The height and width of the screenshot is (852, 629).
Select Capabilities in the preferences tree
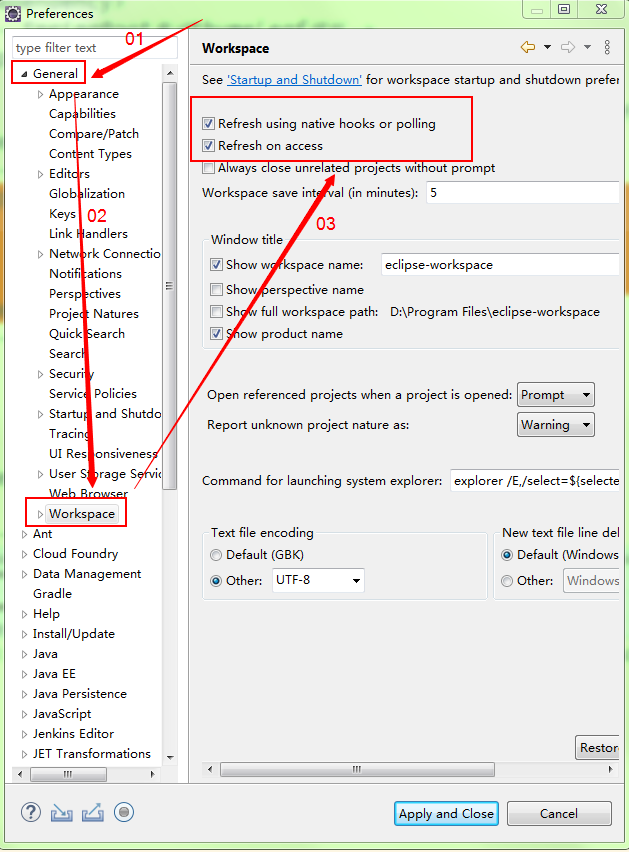click(x=82, y=114)
